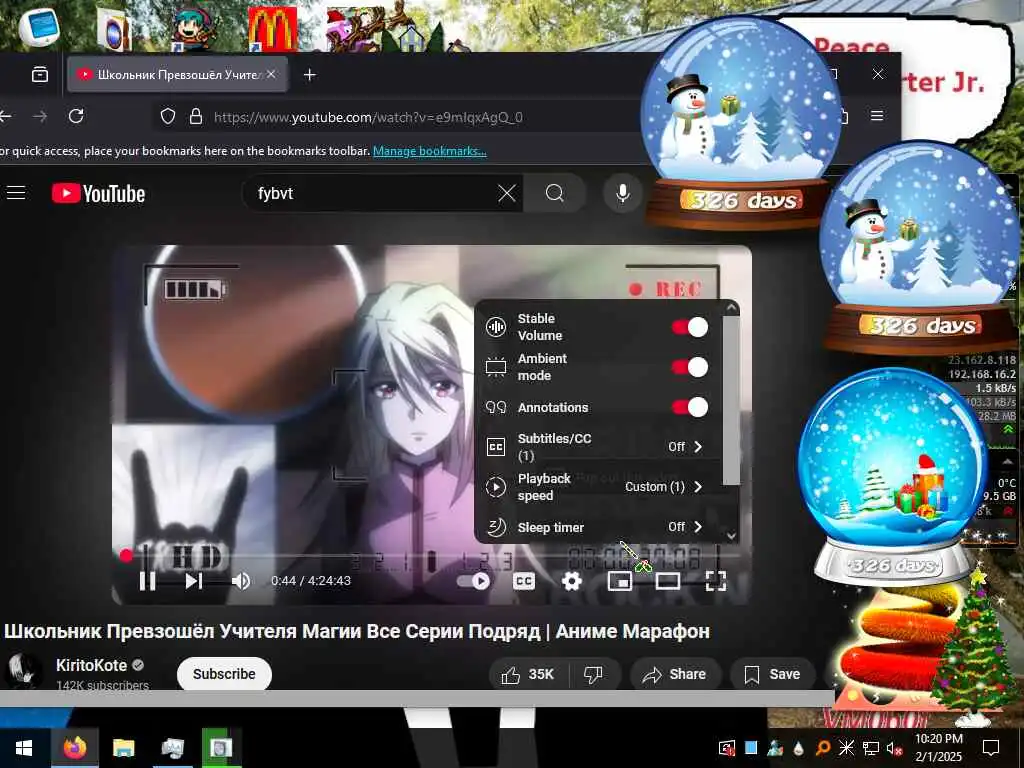The width and height of the screenshot is (1024, 768).
Task: Close the player settings gear menu
Action: pos(571,581)
